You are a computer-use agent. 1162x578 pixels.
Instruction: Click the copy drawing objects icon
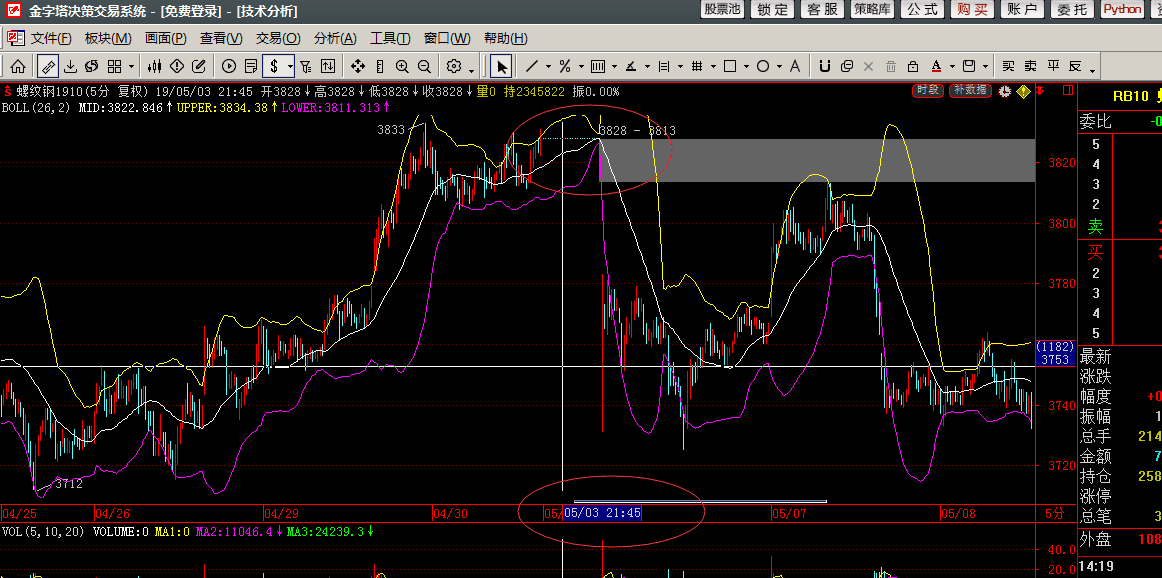tap(846, 67)
